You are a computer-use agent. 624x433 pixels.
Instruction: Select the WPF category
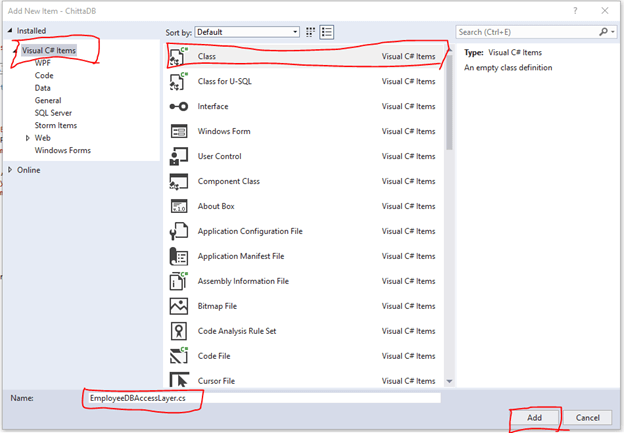point(43,63)
